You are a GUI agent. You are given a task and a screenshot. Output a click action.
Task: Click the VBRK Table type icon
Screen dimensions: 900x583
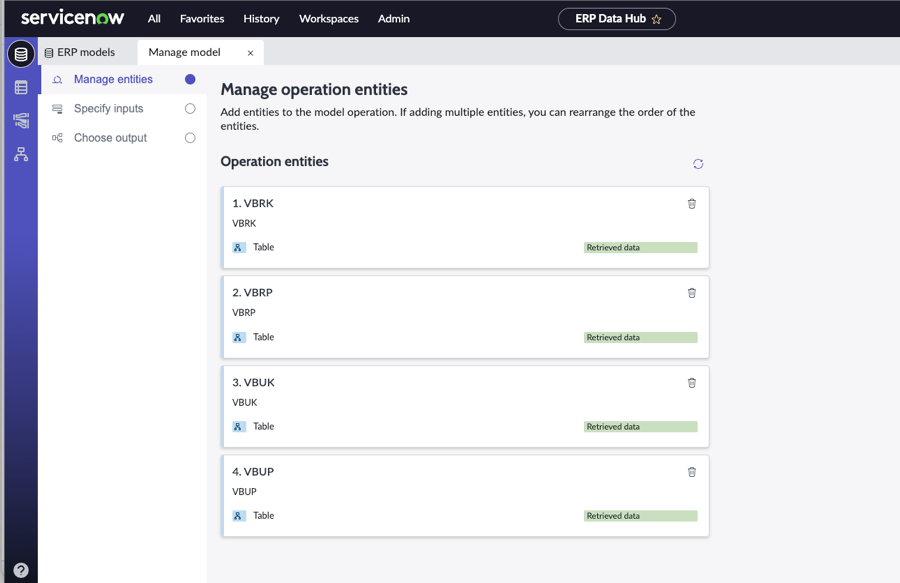[239, 247]
